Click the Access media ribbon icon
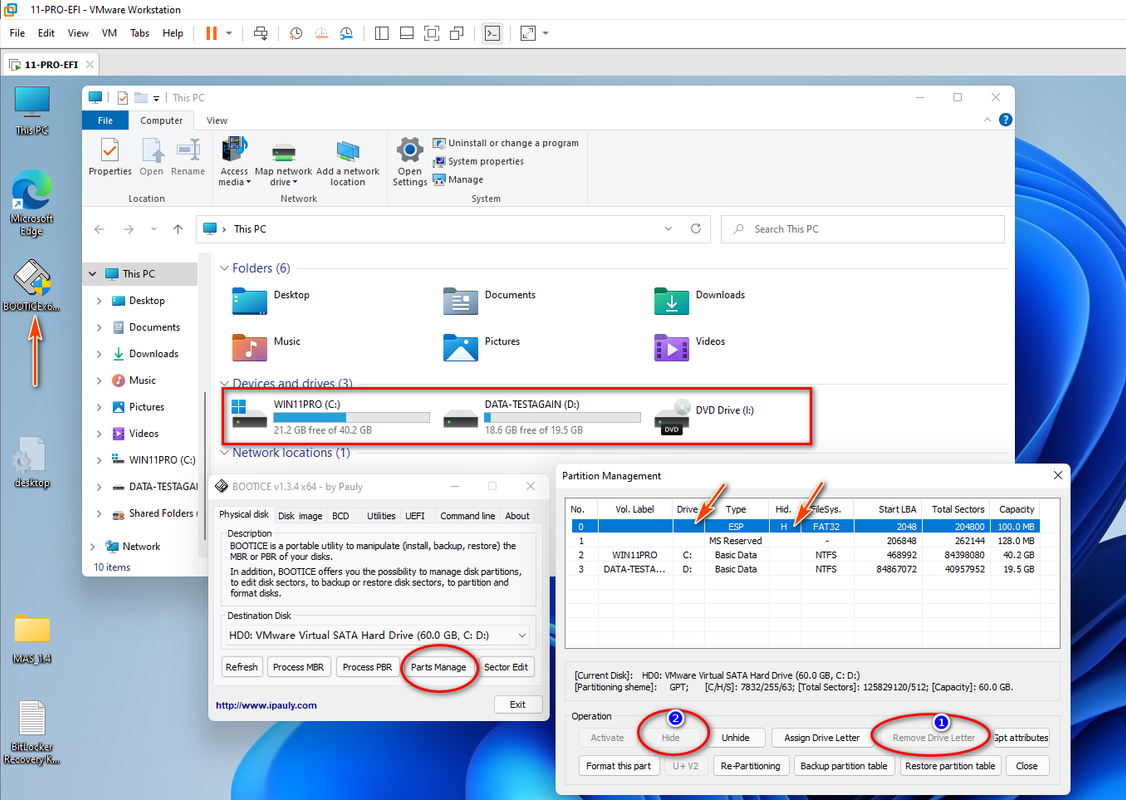1126x800 pixels. tap(234, 161)
